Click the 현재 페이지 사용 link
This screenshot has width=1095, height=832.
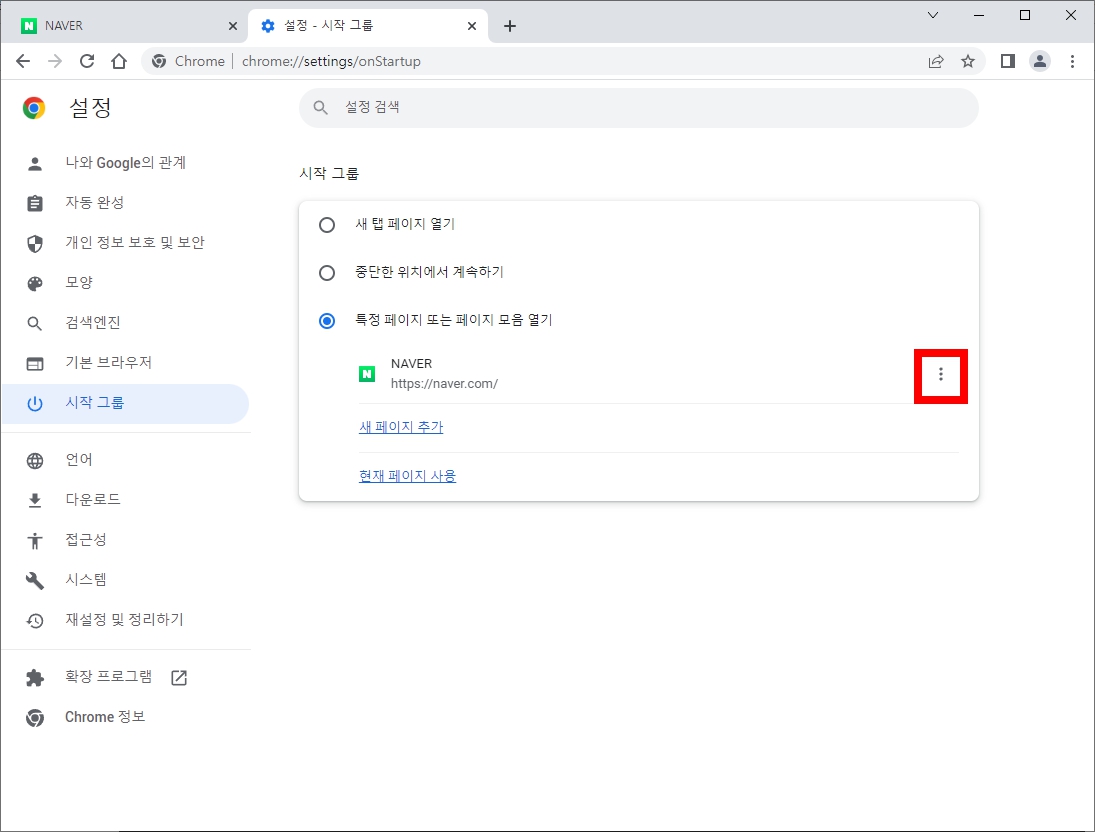407,475
